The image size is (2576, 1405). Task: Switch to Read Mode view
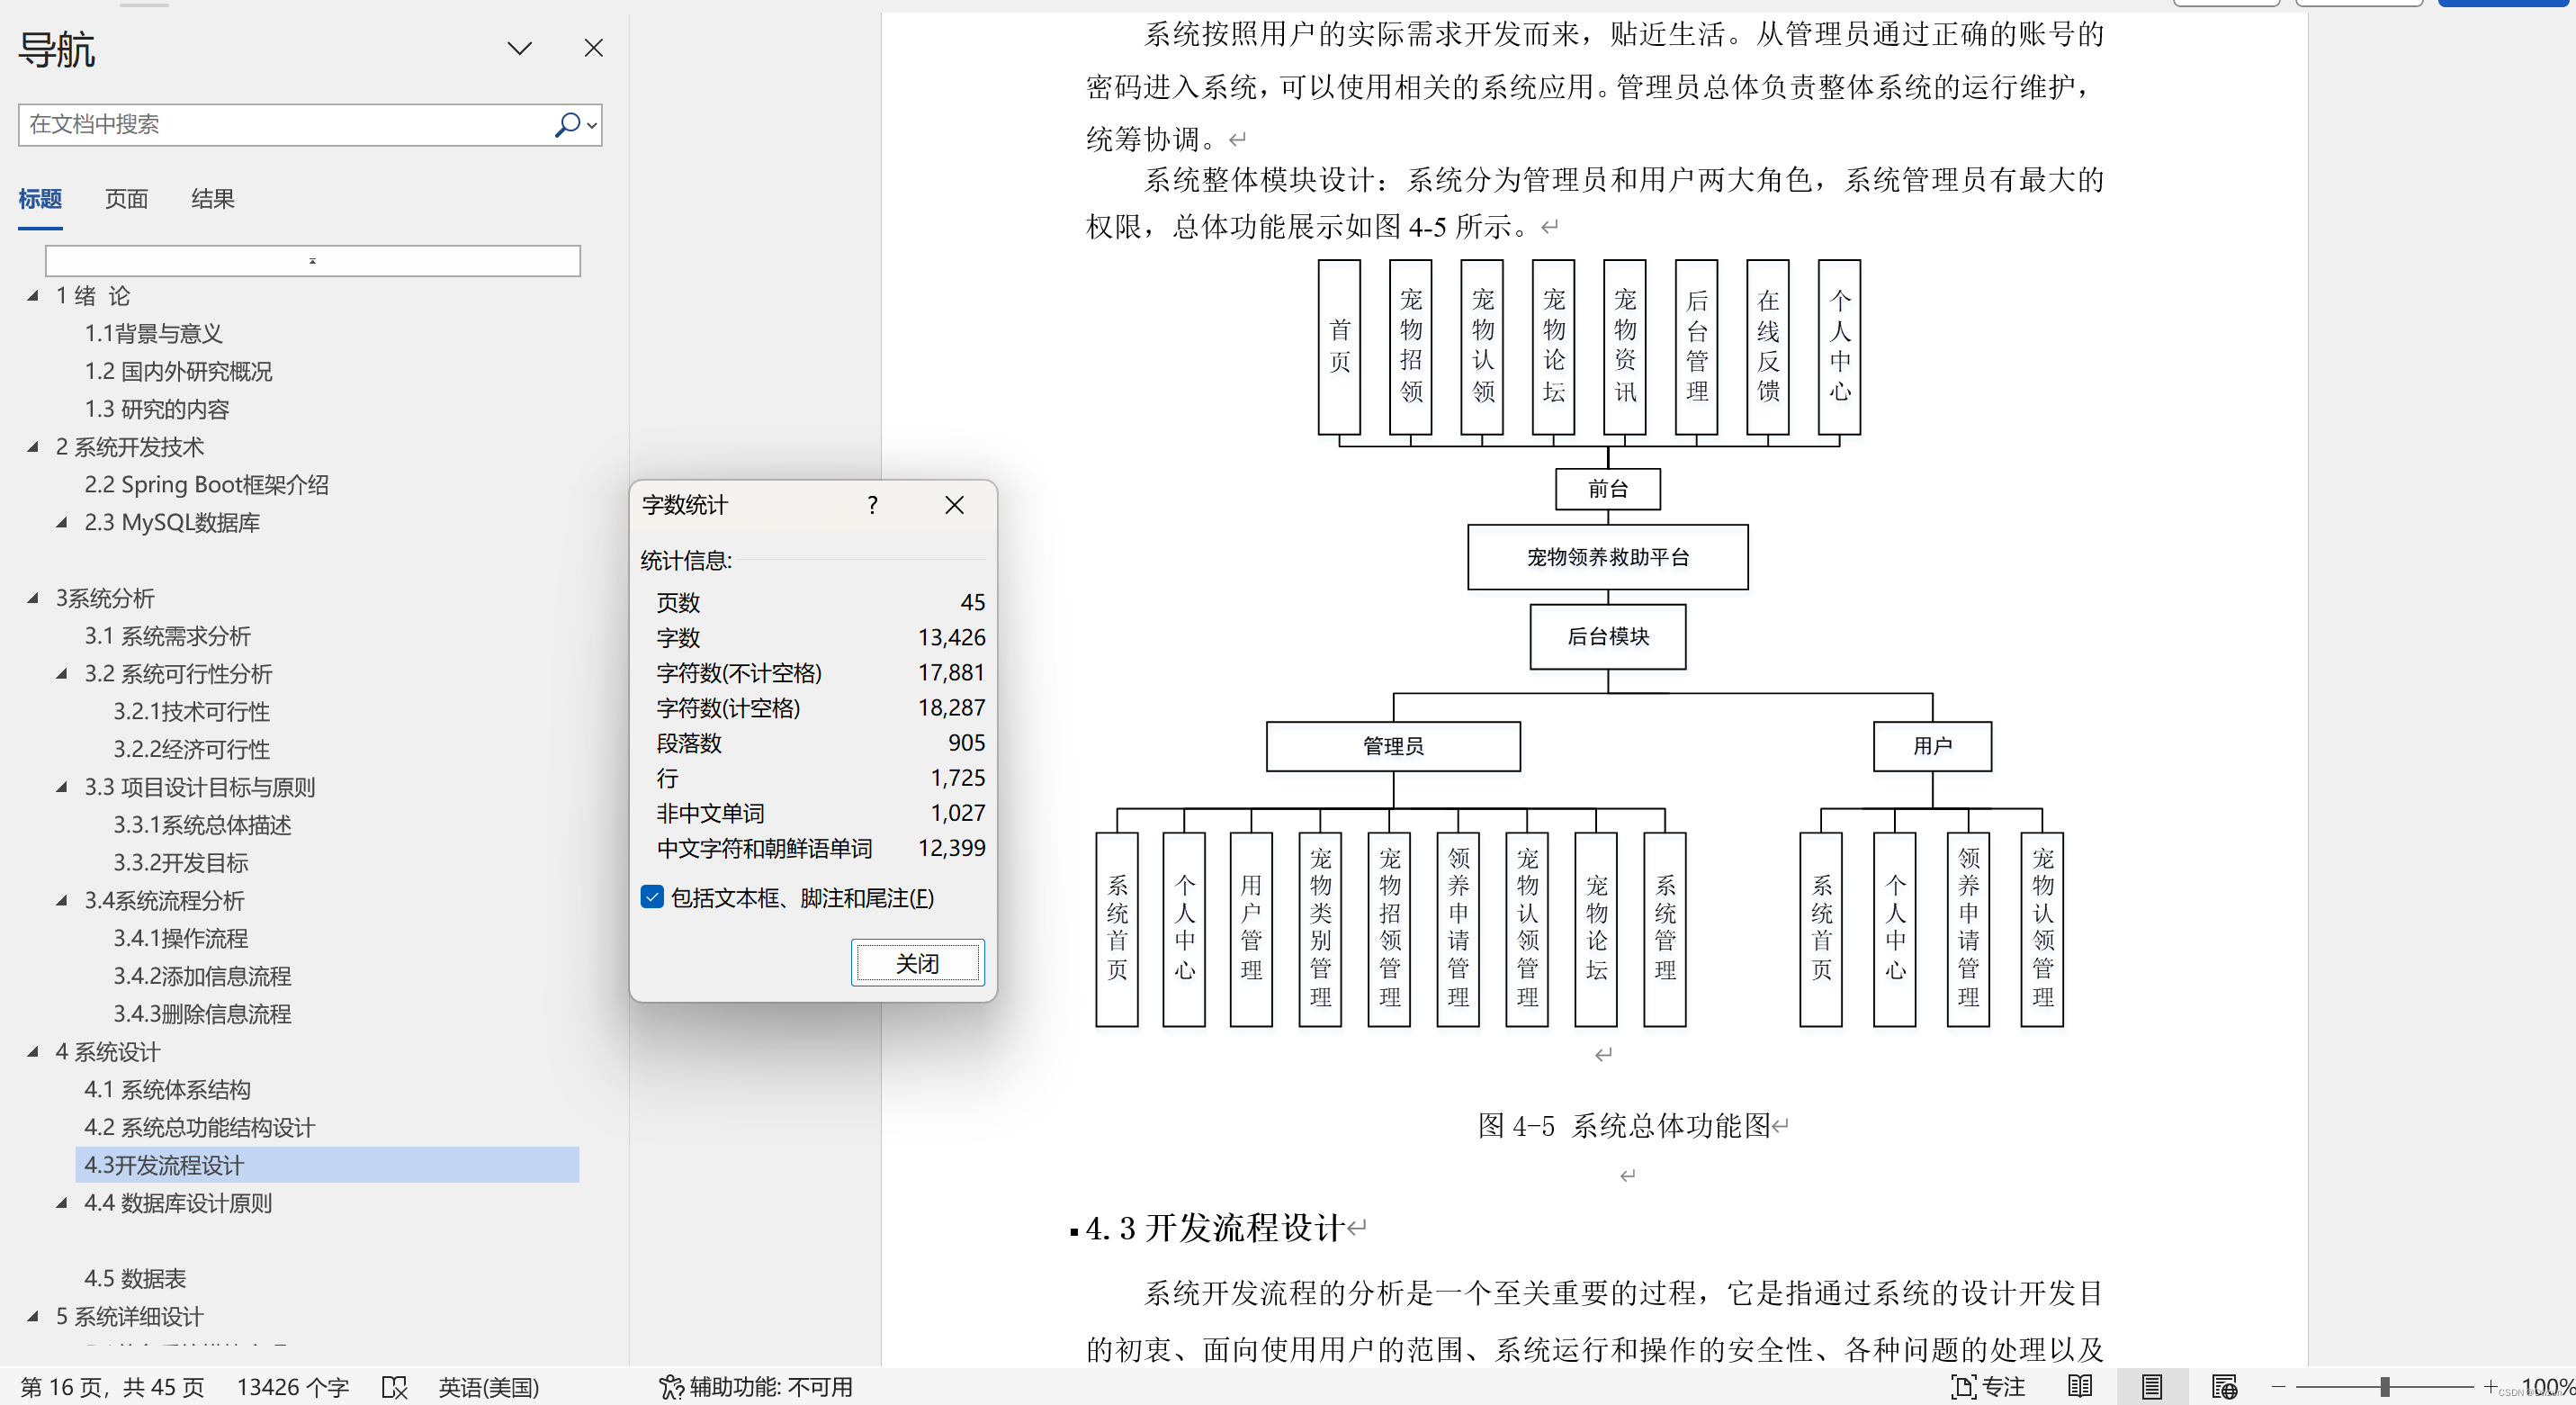(2080, 1387)
